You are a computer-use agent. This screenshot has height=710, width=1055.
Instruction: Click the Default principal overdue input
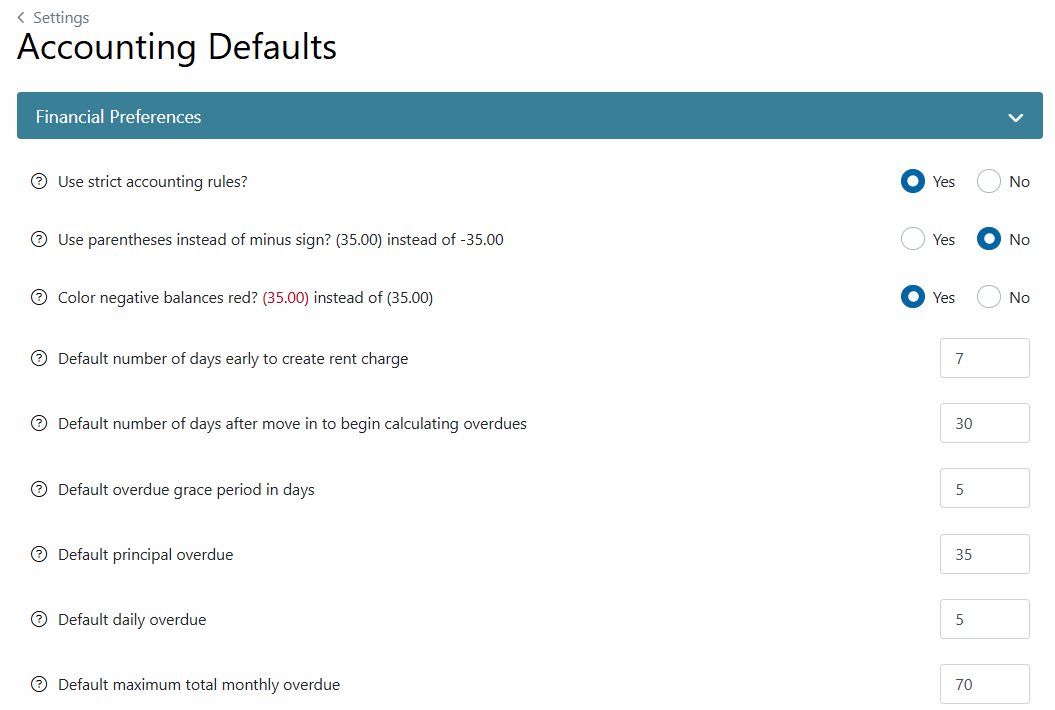(984, 554)
